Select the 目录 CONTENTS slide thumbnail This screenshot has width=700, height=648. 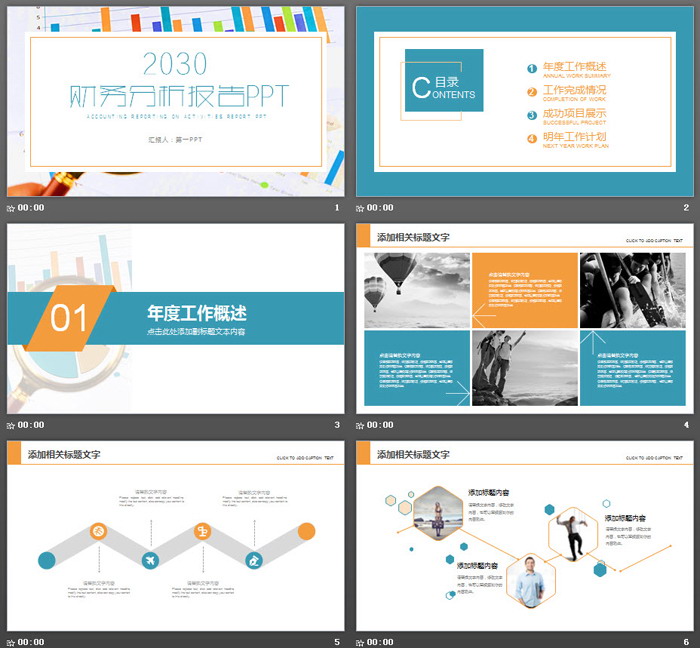click(525, 100)
